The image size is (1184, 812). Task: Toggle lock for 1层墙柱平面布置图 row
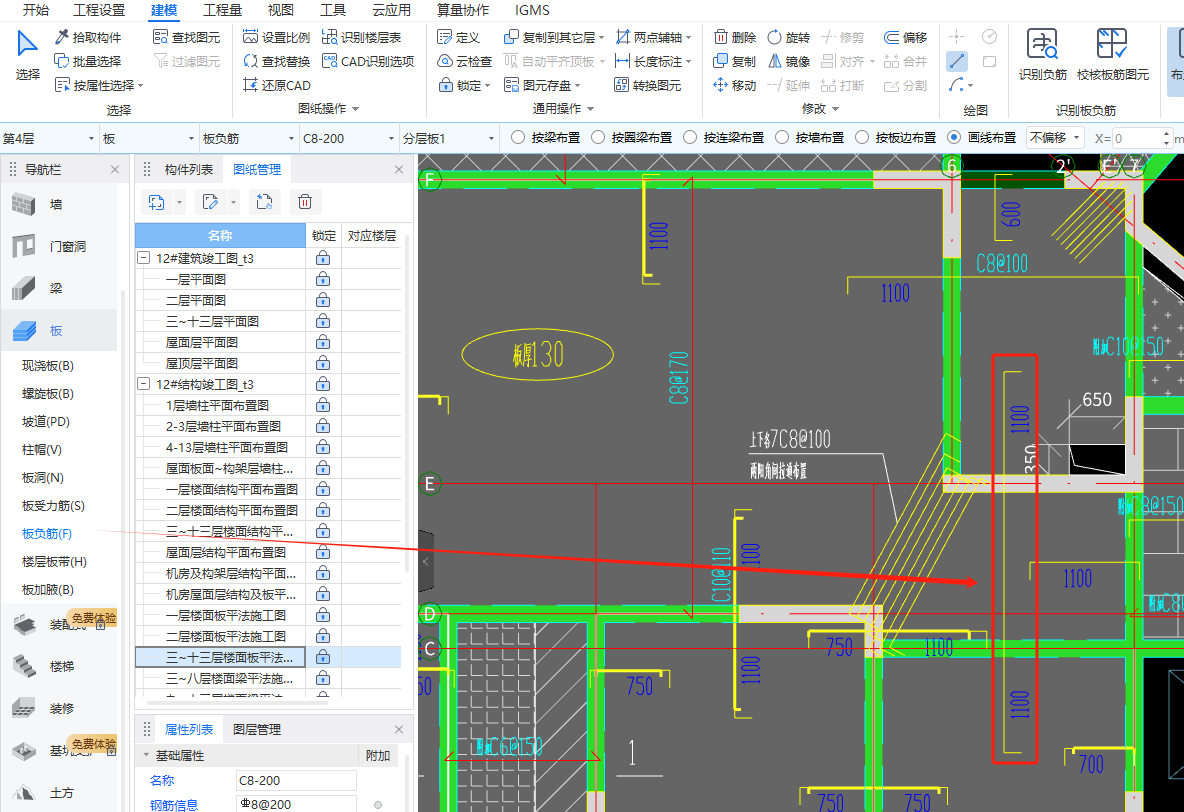(323, 406)
